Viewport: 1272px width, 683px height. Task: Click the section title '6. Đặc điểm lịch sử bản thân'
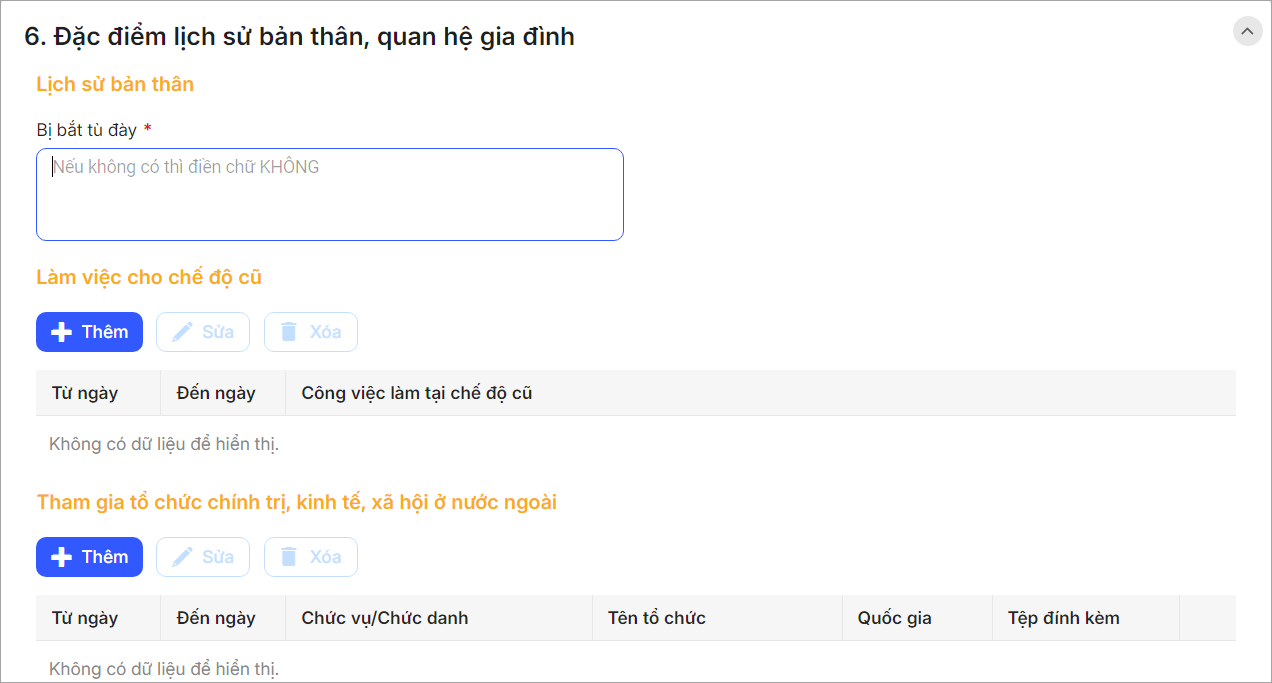pos(299,37)
